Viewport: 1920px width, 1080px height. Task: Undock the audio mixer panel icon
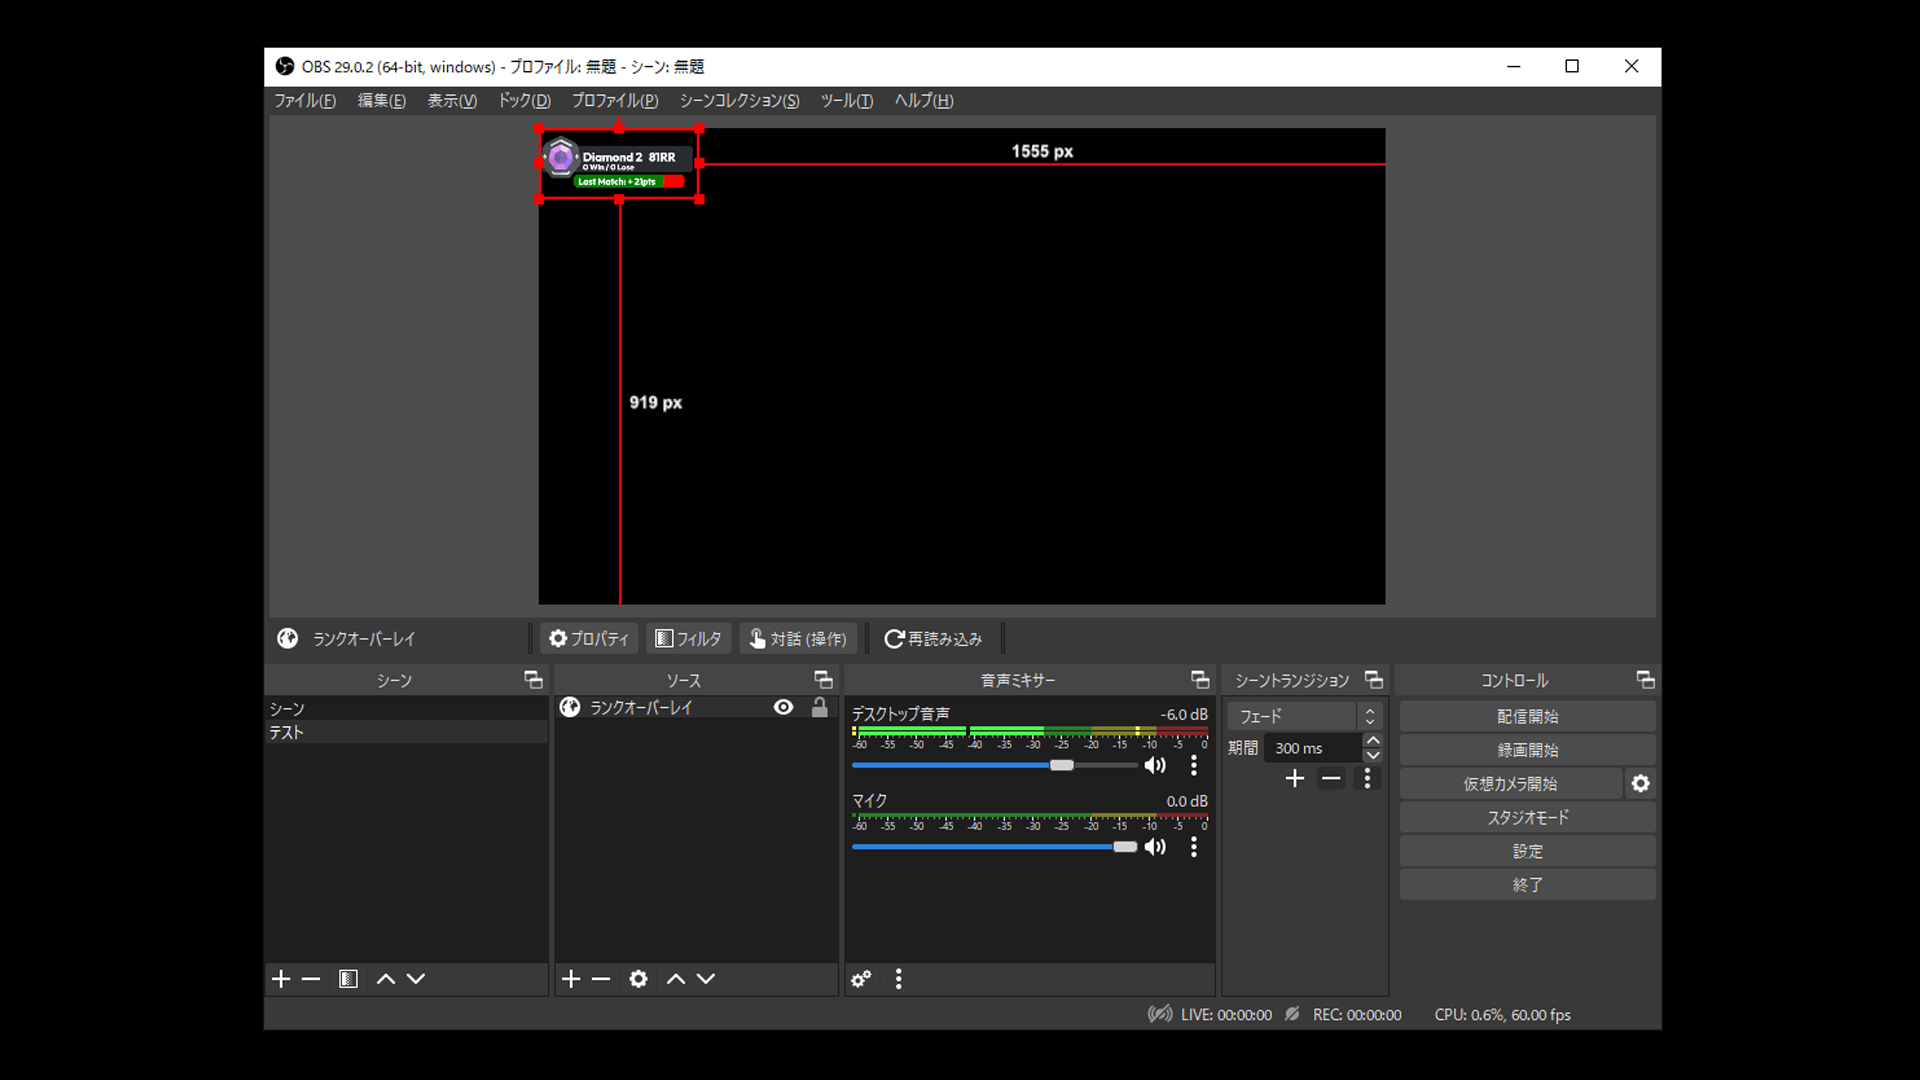tap(1200, 680)
